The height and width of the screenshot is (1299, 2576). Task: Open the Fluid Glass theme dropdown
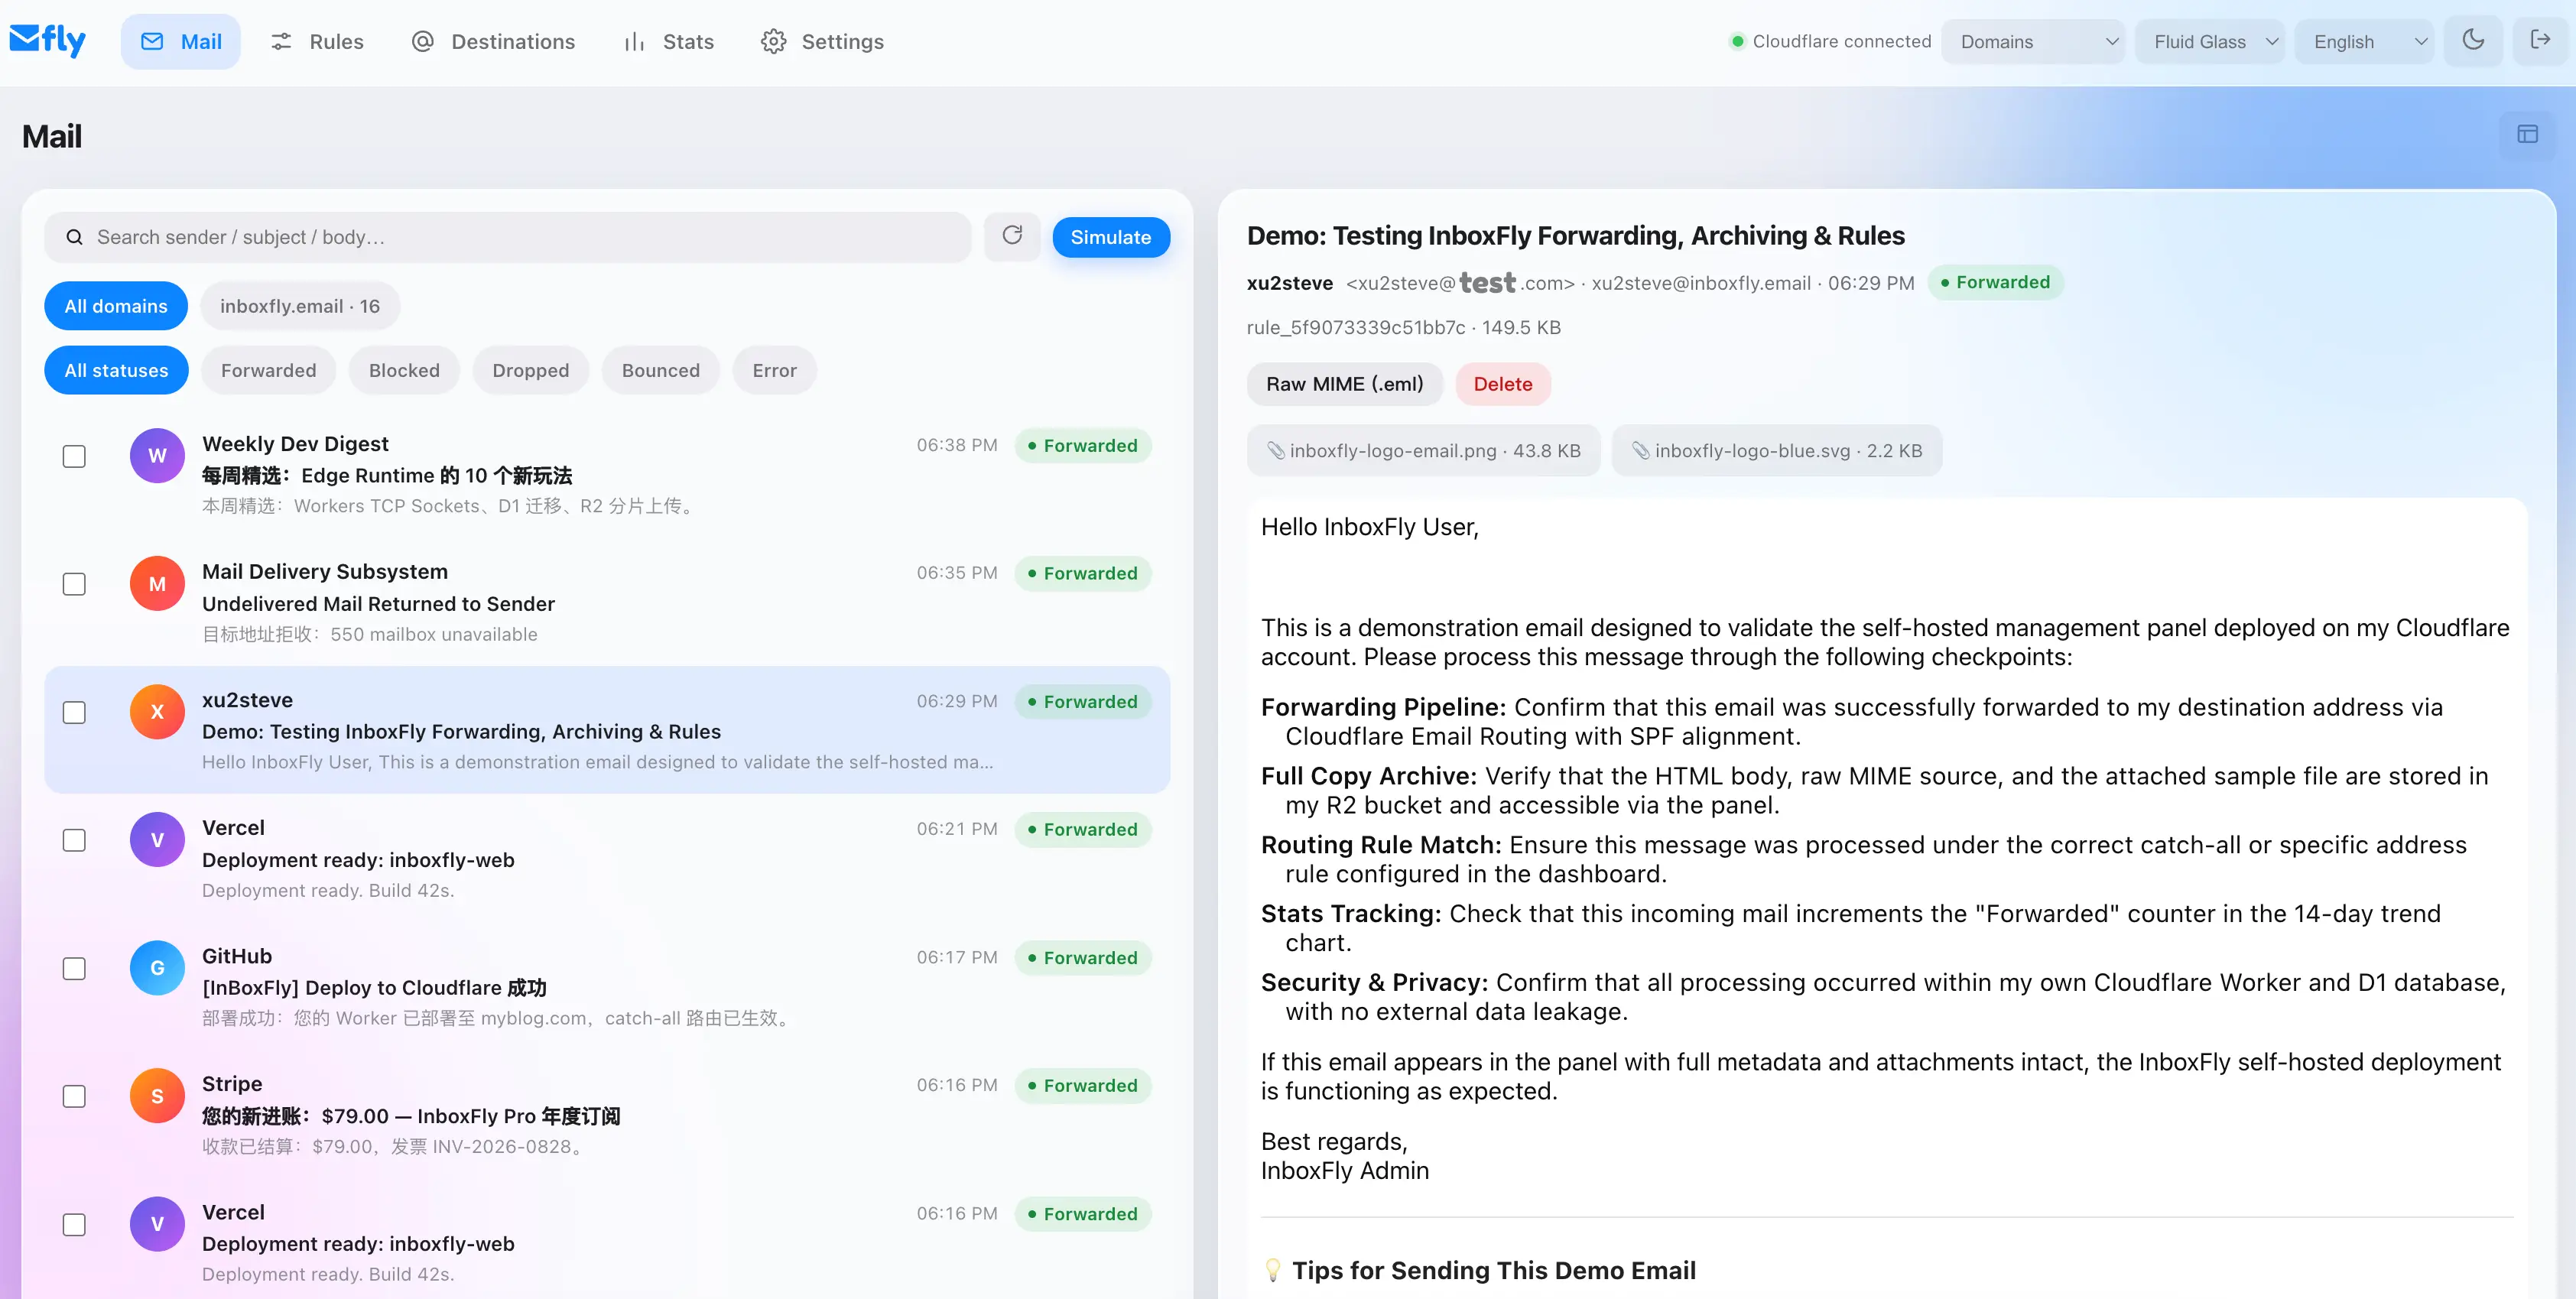point(2210,41)
